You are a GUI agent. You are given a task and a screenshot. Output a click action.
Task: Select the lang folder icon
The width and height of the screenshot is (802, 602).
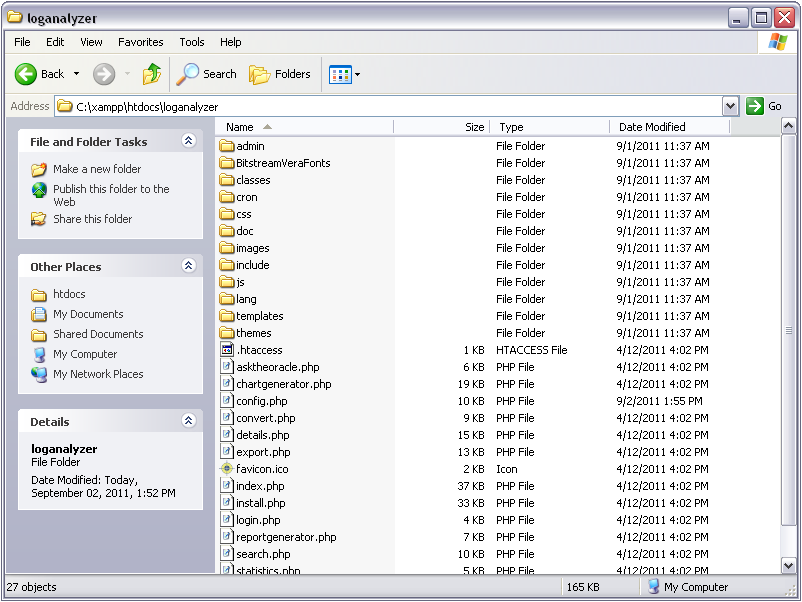pos(227,299)
